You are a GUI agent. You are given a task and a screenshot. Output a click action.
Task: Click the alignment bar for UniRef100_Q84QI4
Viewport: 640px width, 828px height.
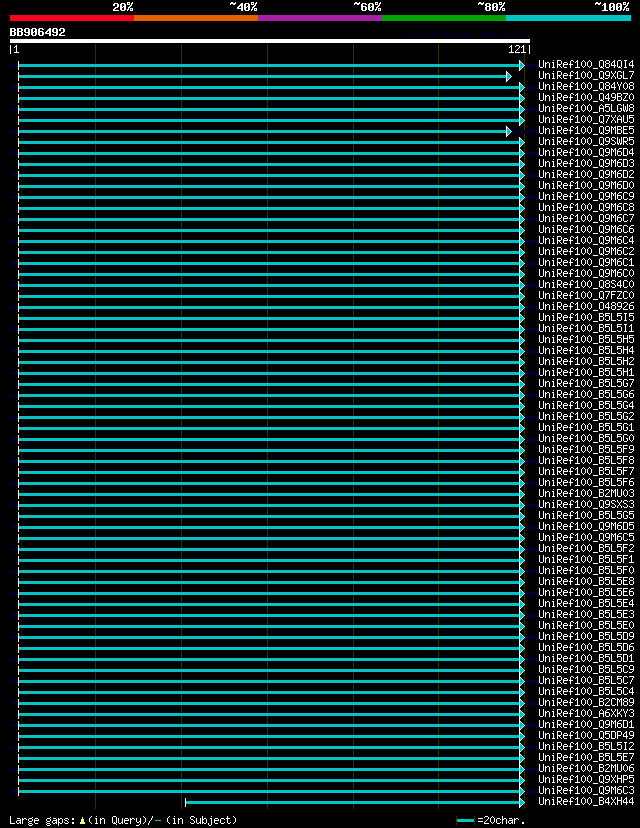coord(271,65)
